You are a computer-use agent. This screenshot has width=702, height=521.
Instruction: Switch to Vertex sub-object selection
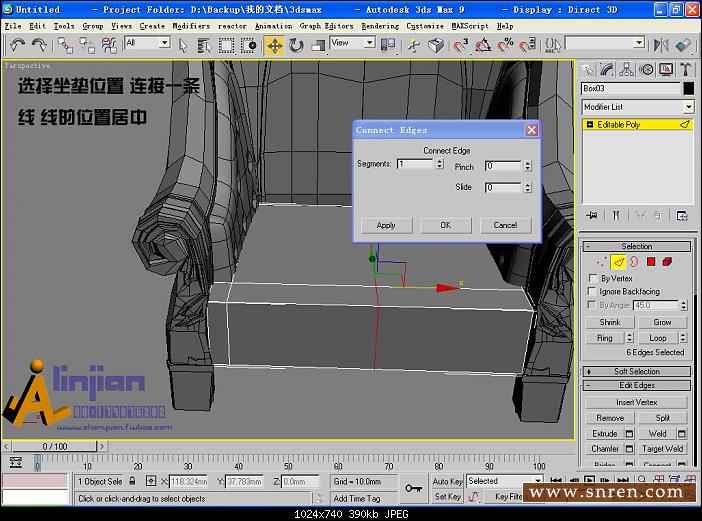point(602,262)
